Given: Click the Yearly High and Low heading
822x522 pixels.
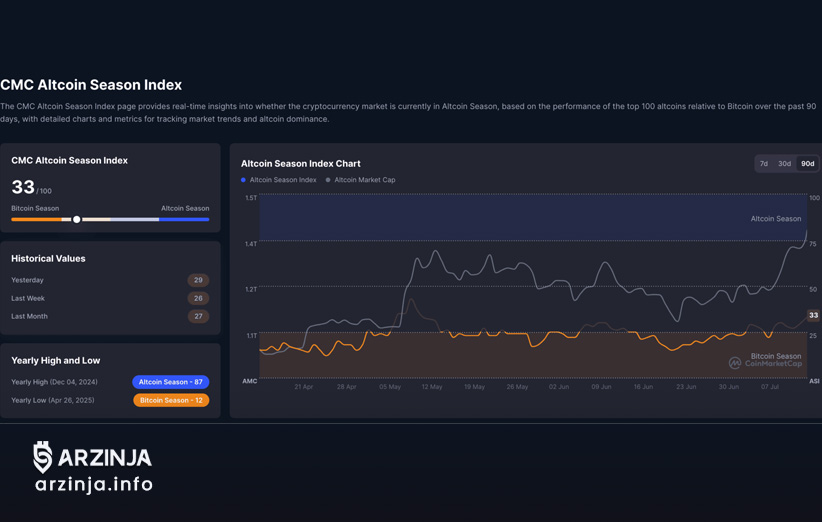Looking at the screenshot, I should pos(56,361).
